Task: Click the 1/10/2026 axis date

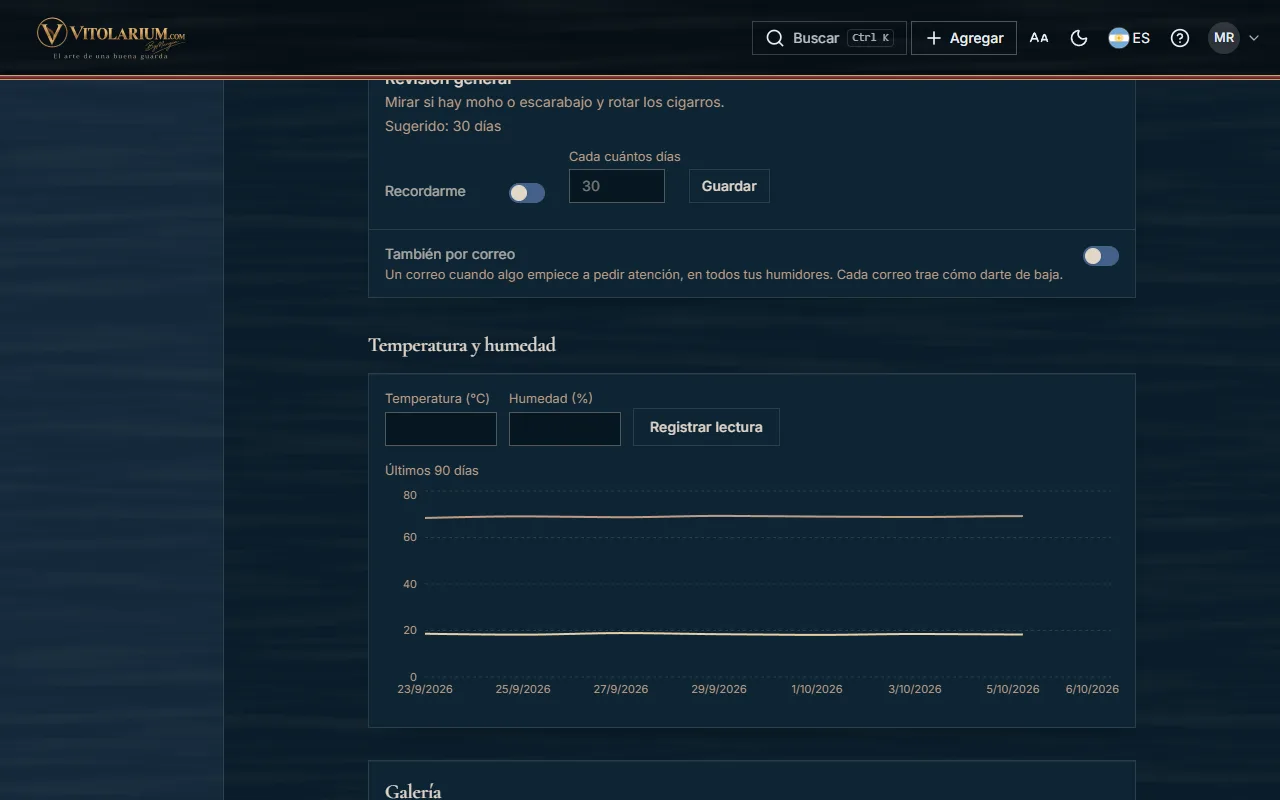Action: point(817,689)
